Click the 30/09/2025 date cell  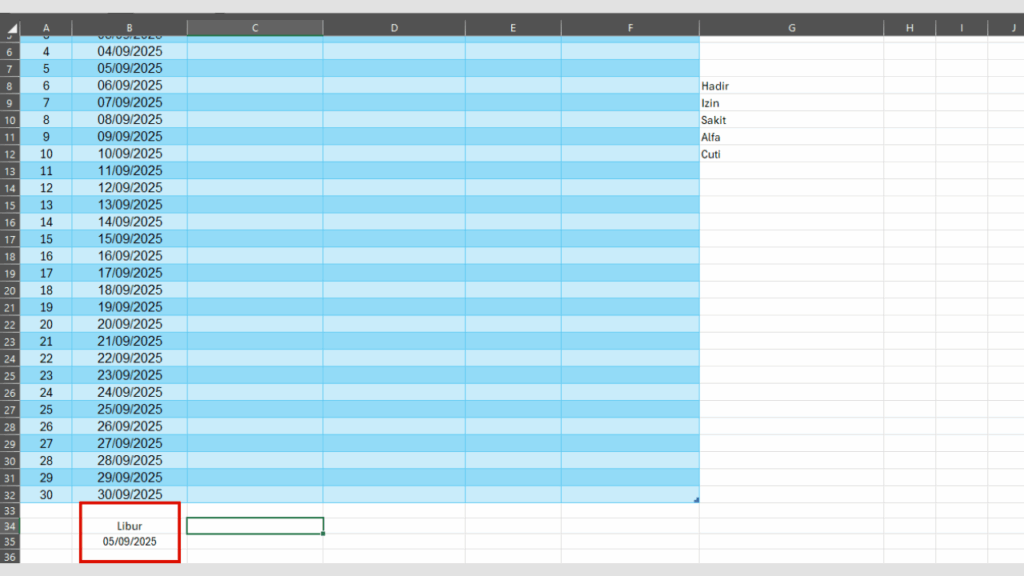[x=129, y=494]
